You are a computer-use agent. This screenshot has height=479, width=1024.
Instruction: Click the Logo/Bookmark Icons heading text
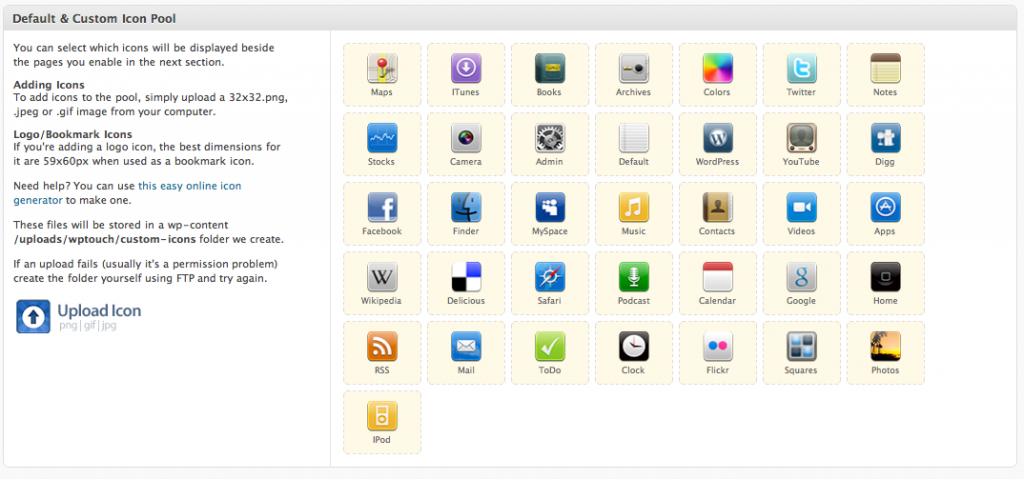[x=72, y=135]
